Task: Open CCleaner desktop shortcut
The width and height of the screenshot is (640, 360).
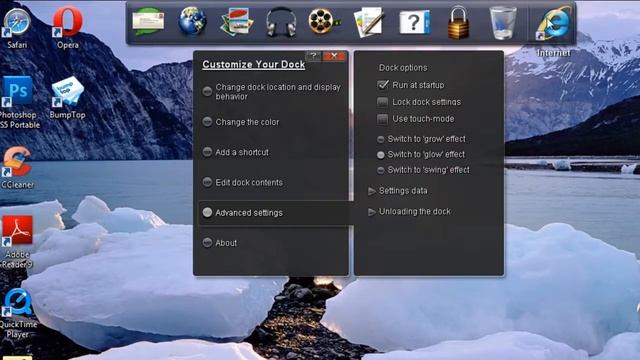Action: (x=17, y=168)
